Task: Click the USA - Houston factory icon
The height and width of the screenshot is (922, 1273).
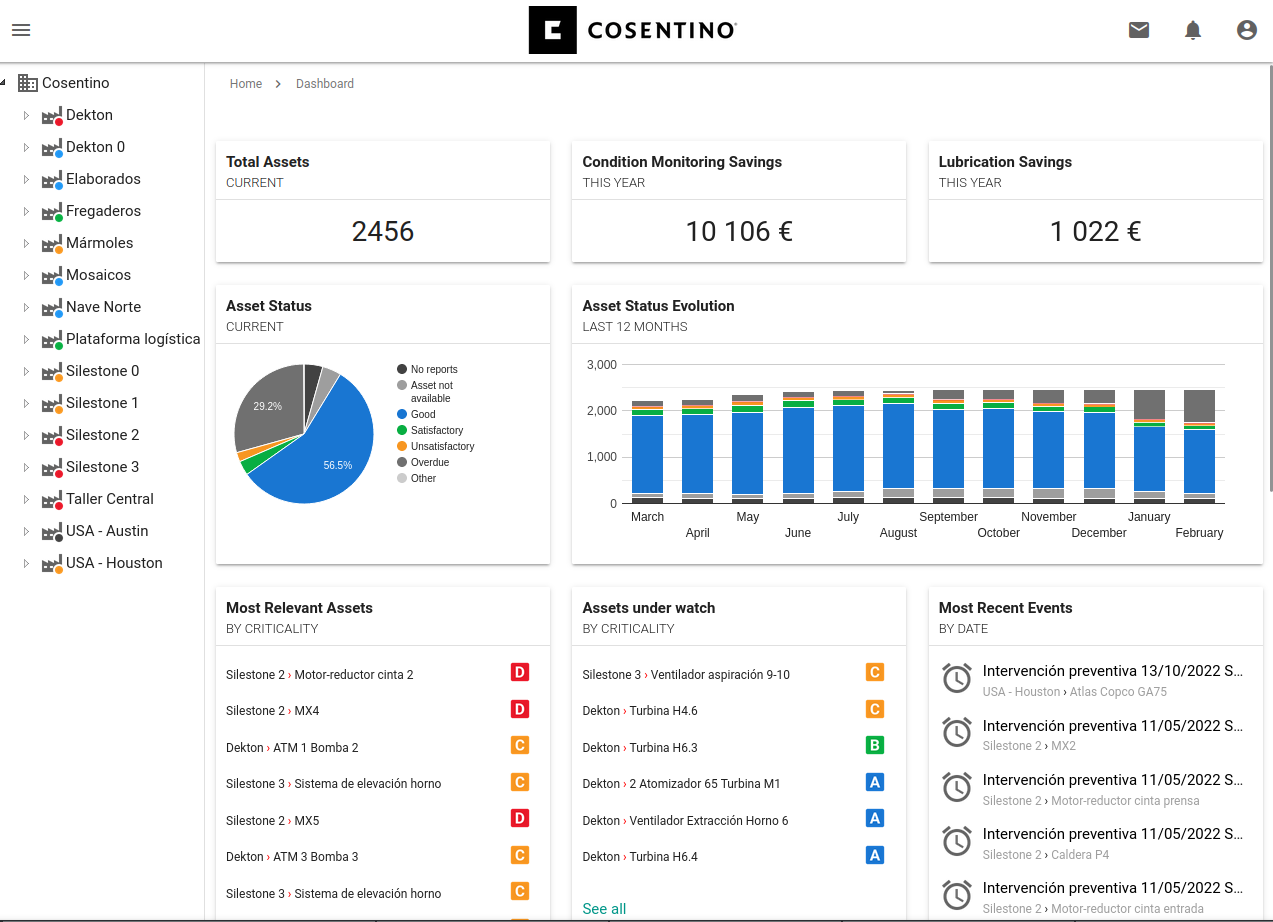Action: (x=52, y=564)
